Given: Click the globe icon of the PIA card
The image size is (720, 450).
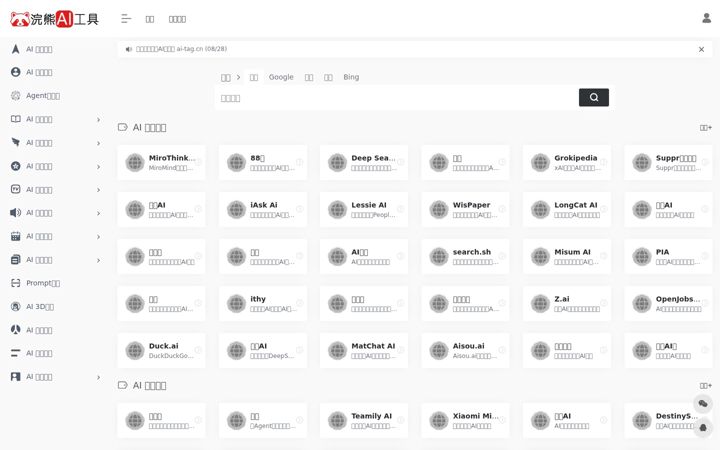Looking at the screenshot, I should (642, 256).
